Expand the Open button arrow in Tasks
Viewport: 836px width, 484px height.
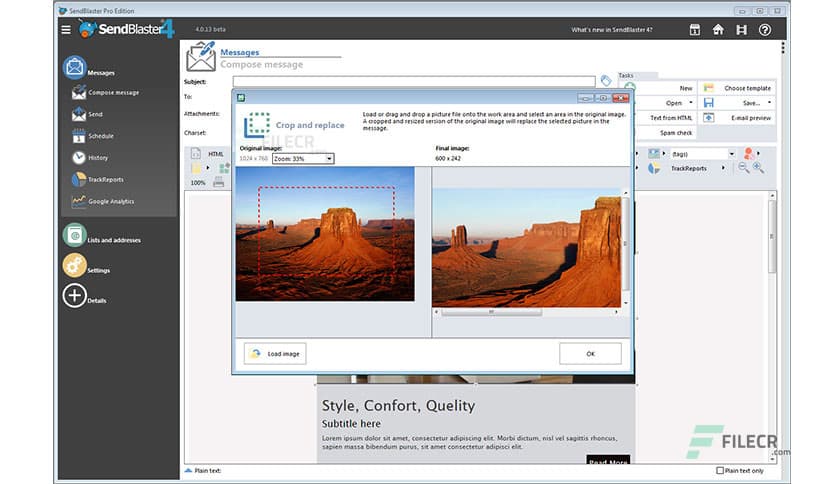691,102
